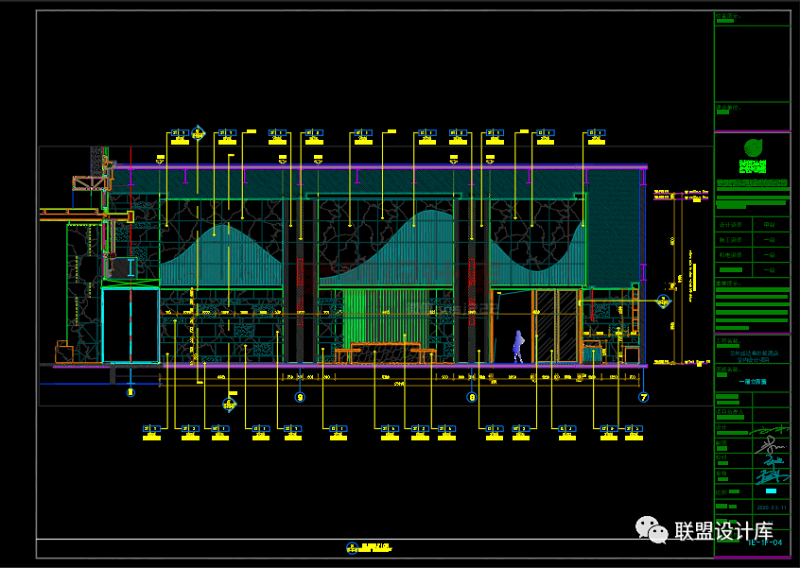Click the cyan stamp box in title block

coord(769,491)
